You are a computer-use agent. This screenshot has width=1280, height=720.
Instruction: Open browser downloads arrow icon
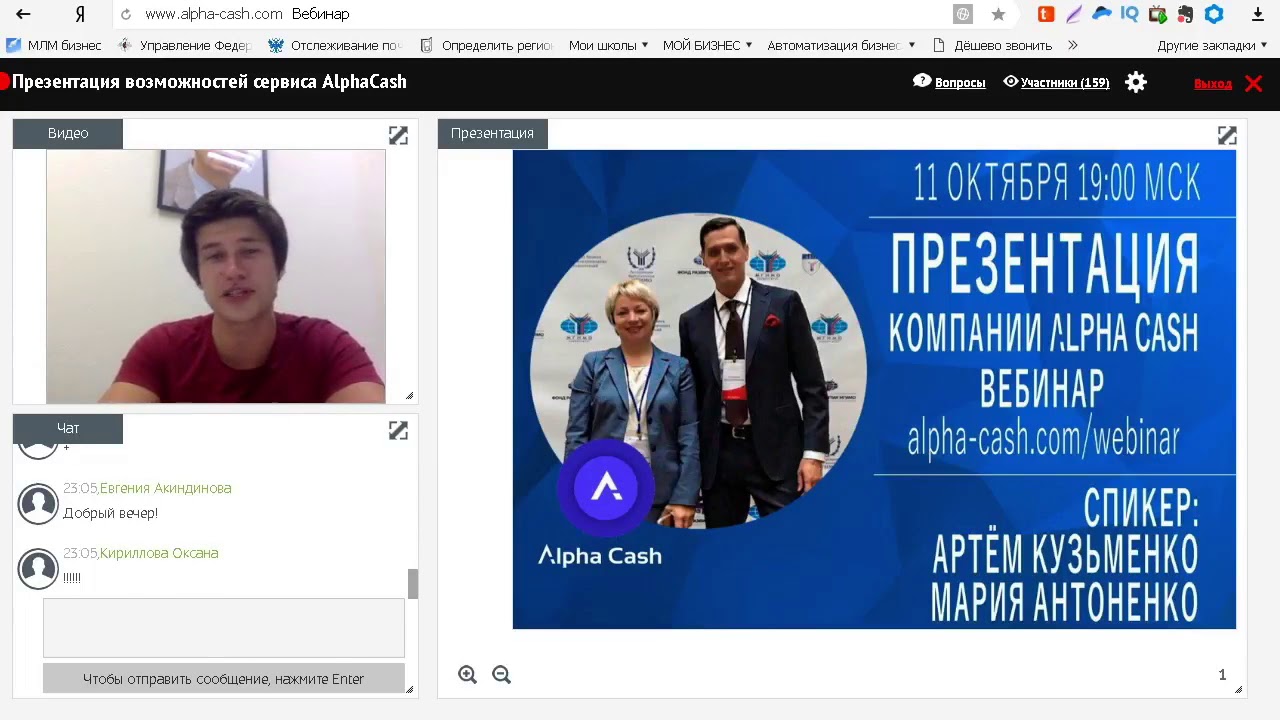tap(1258, 14)
